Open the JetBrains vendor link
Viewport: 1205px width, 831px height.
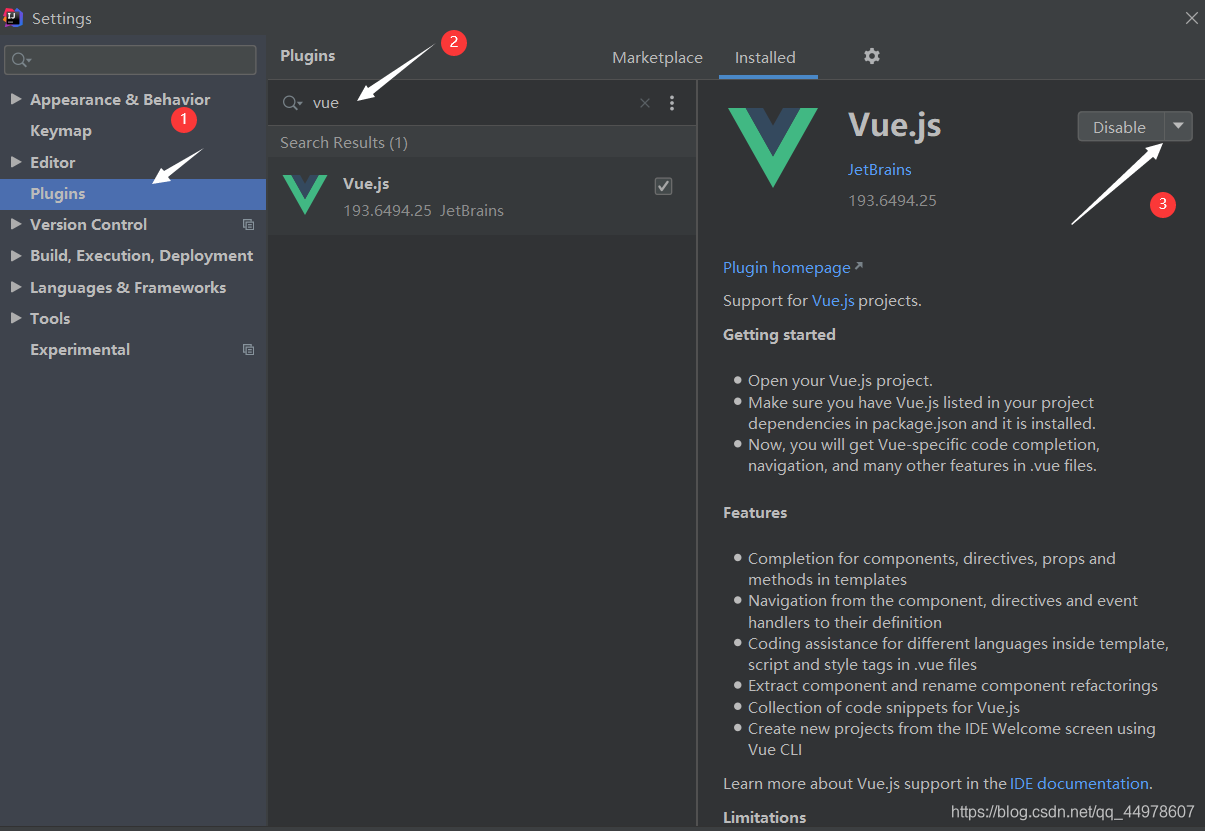tap(880, 170)
